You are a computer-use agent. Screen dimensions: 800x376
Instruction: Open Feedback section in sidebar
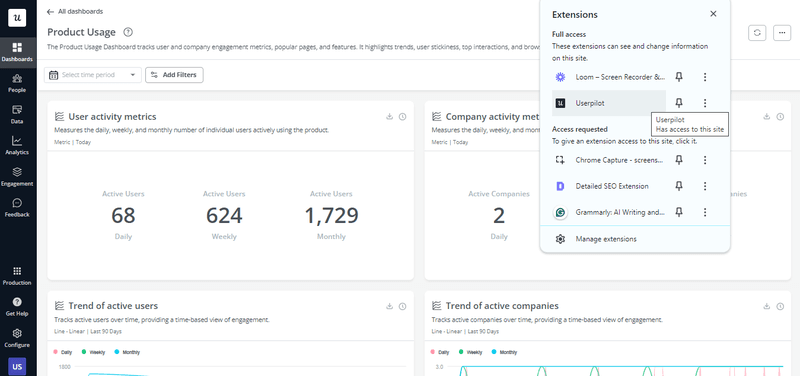pyautogui.click(x=17, y=208)
